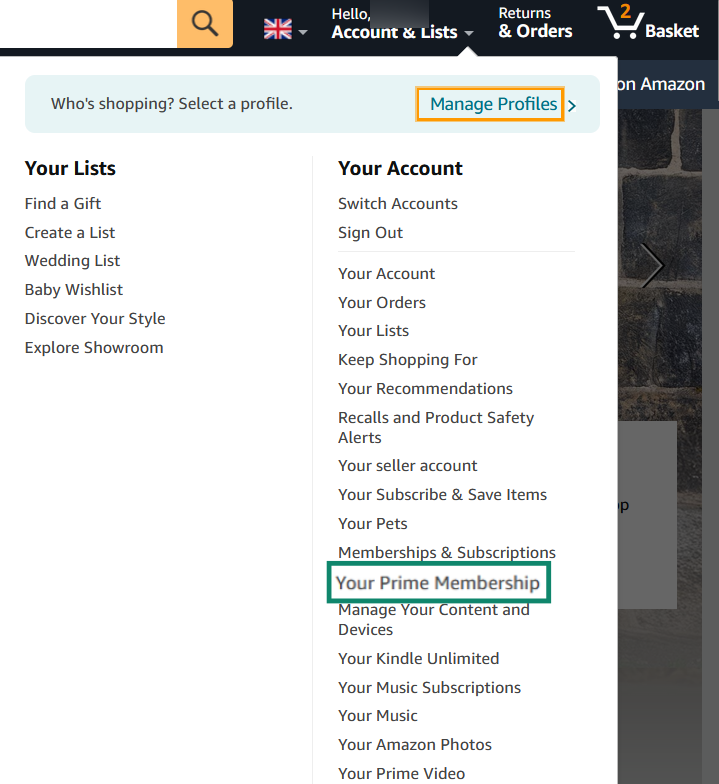
Task: Select Create a List
Action: [x=70, y=232]
